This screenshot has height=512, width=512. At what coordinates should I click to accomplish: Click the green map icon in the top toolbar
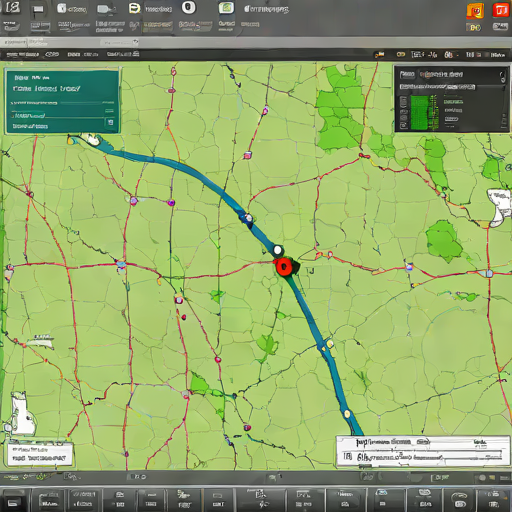pyautogui.click(x=226, y=8)
